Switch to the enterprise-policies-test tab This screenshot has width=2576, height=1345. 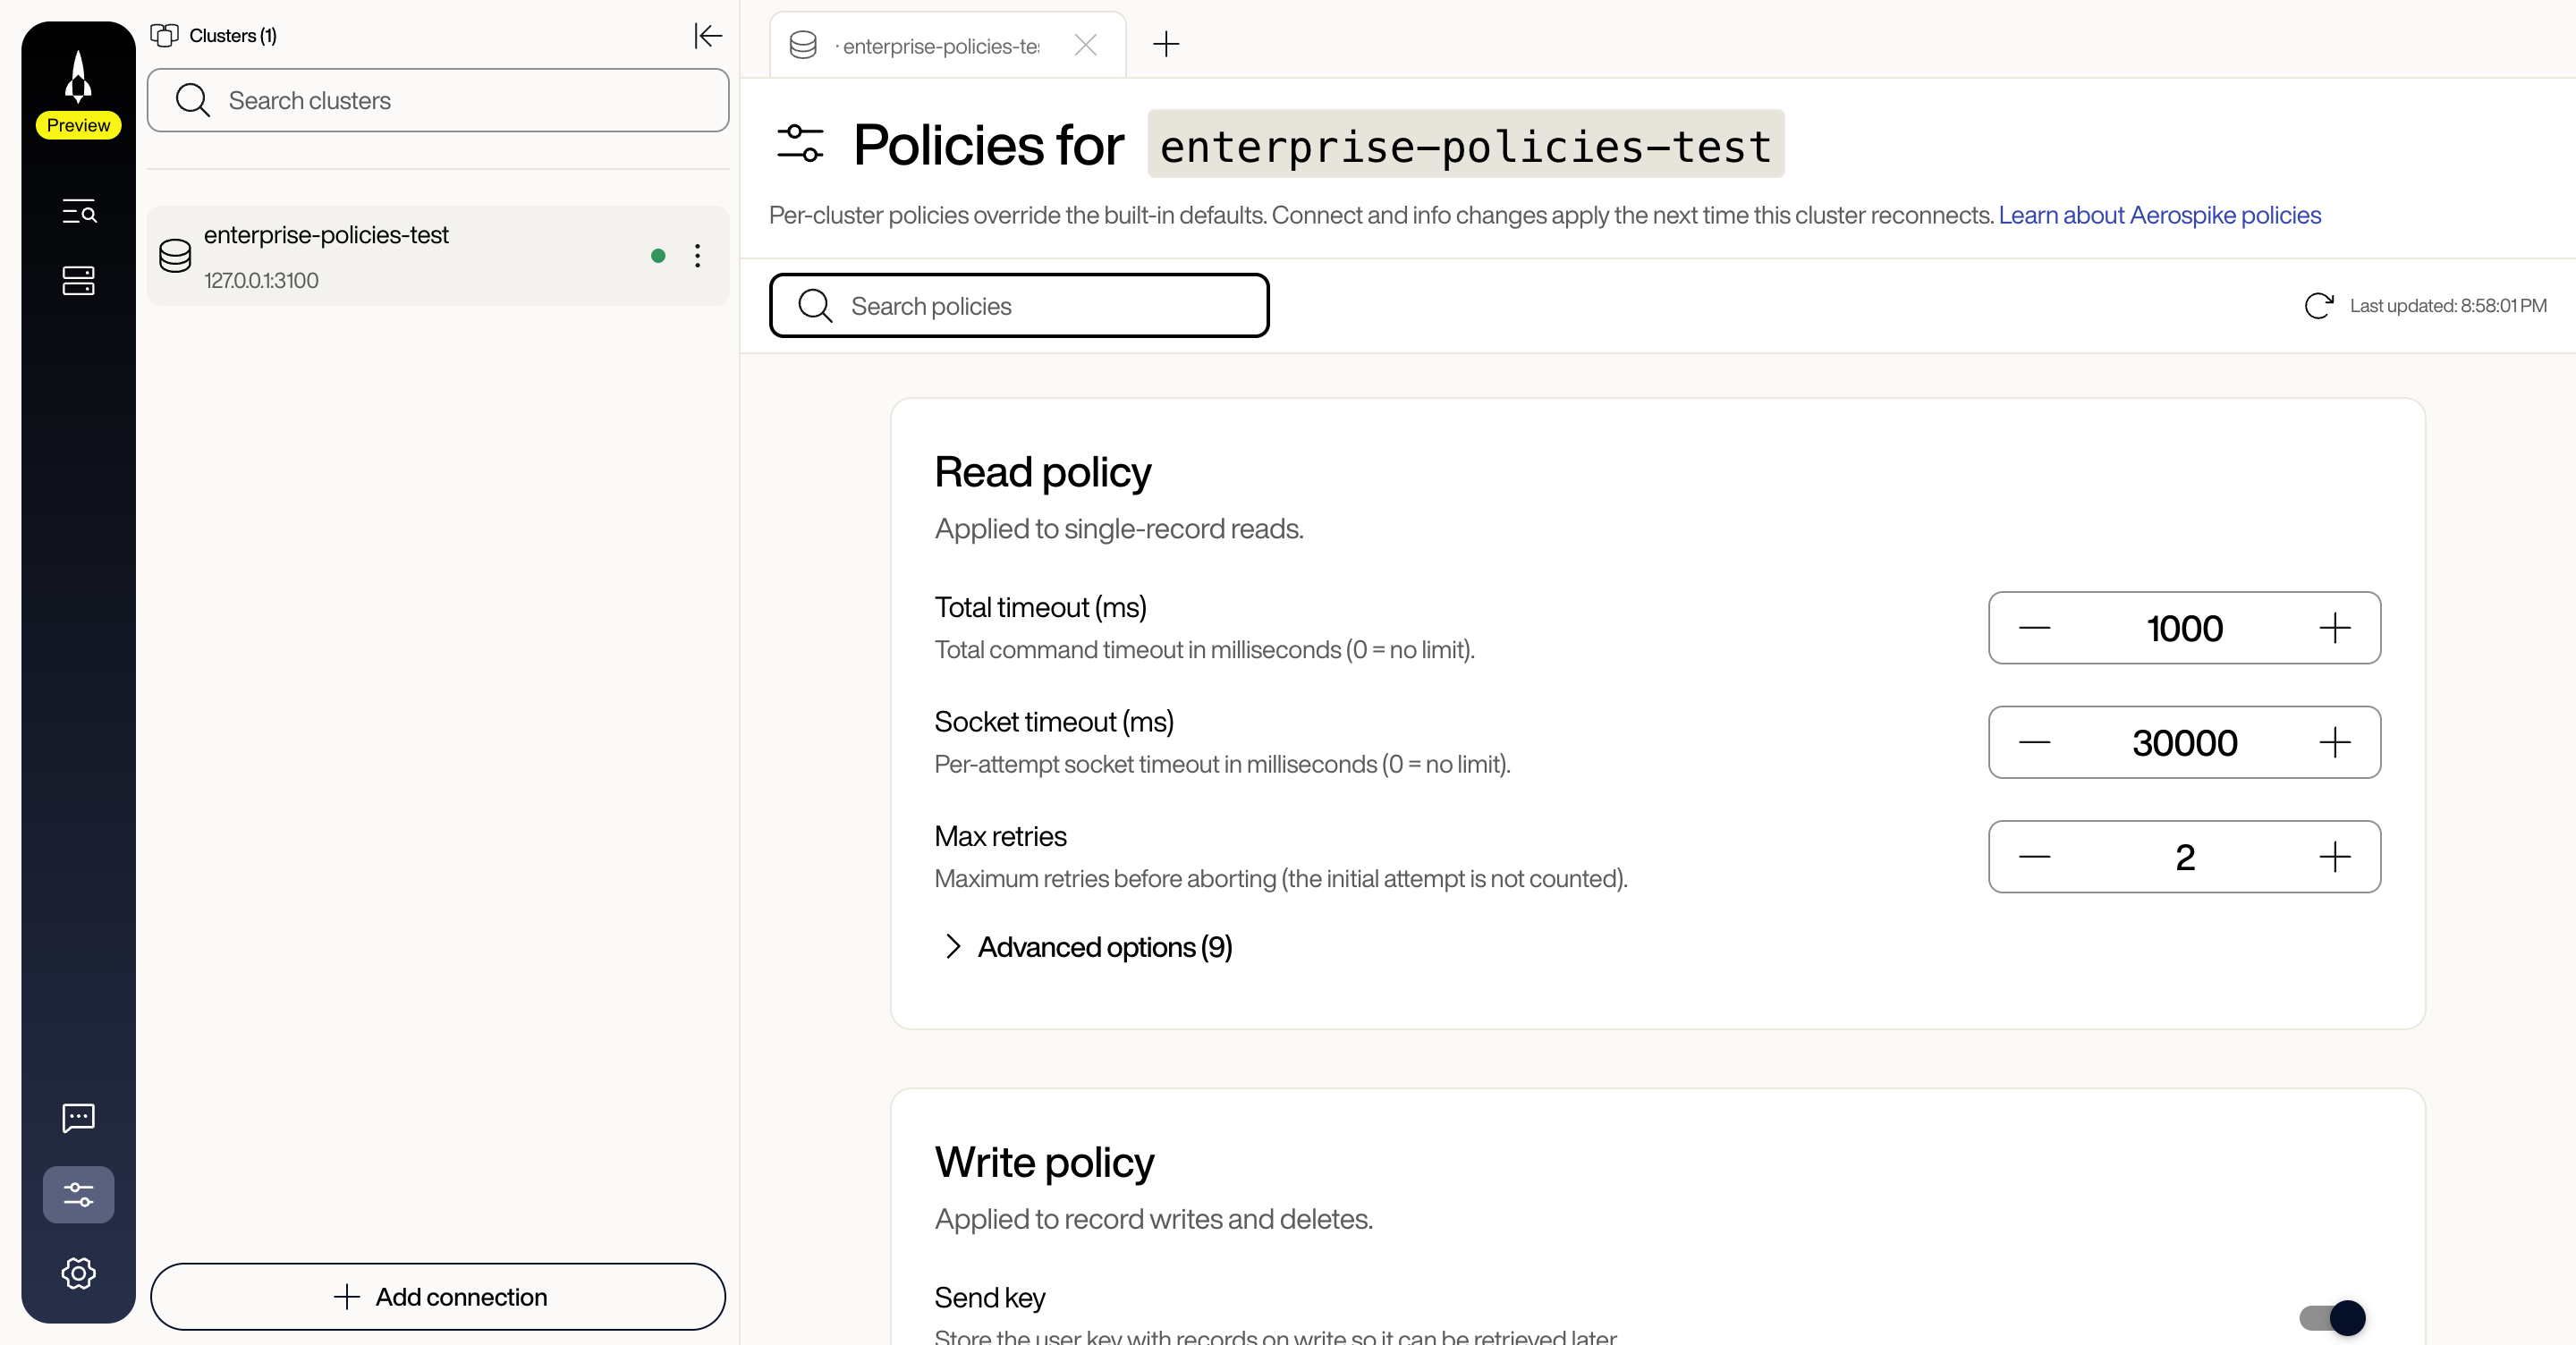(x=947, y=45)
